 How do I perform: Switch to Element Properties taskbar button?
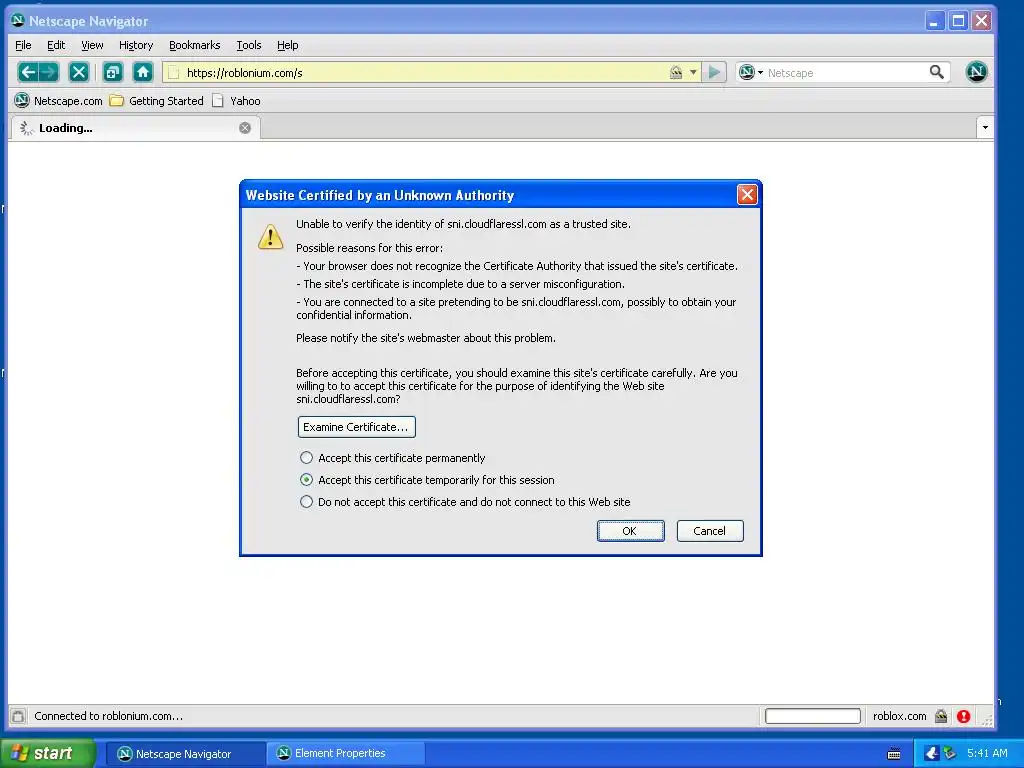click(346, 754)
